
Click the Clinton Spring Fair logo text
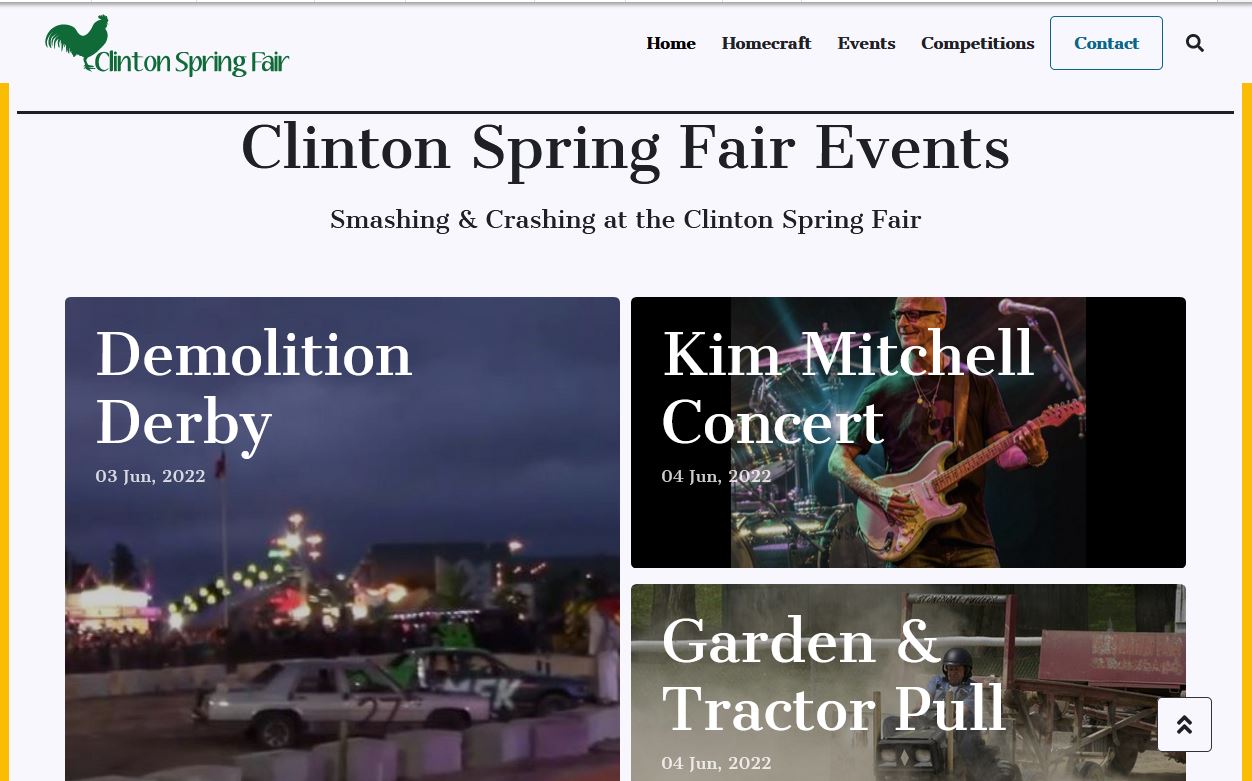191,62
